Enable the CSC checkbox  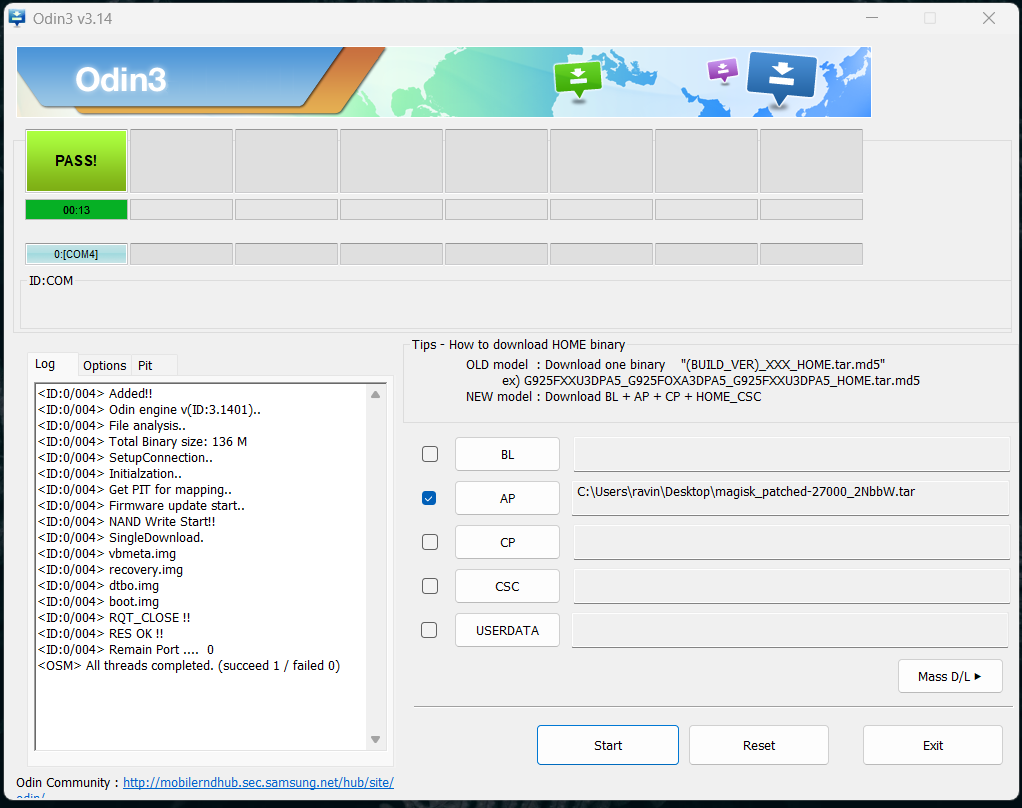(x=430, y=586)
